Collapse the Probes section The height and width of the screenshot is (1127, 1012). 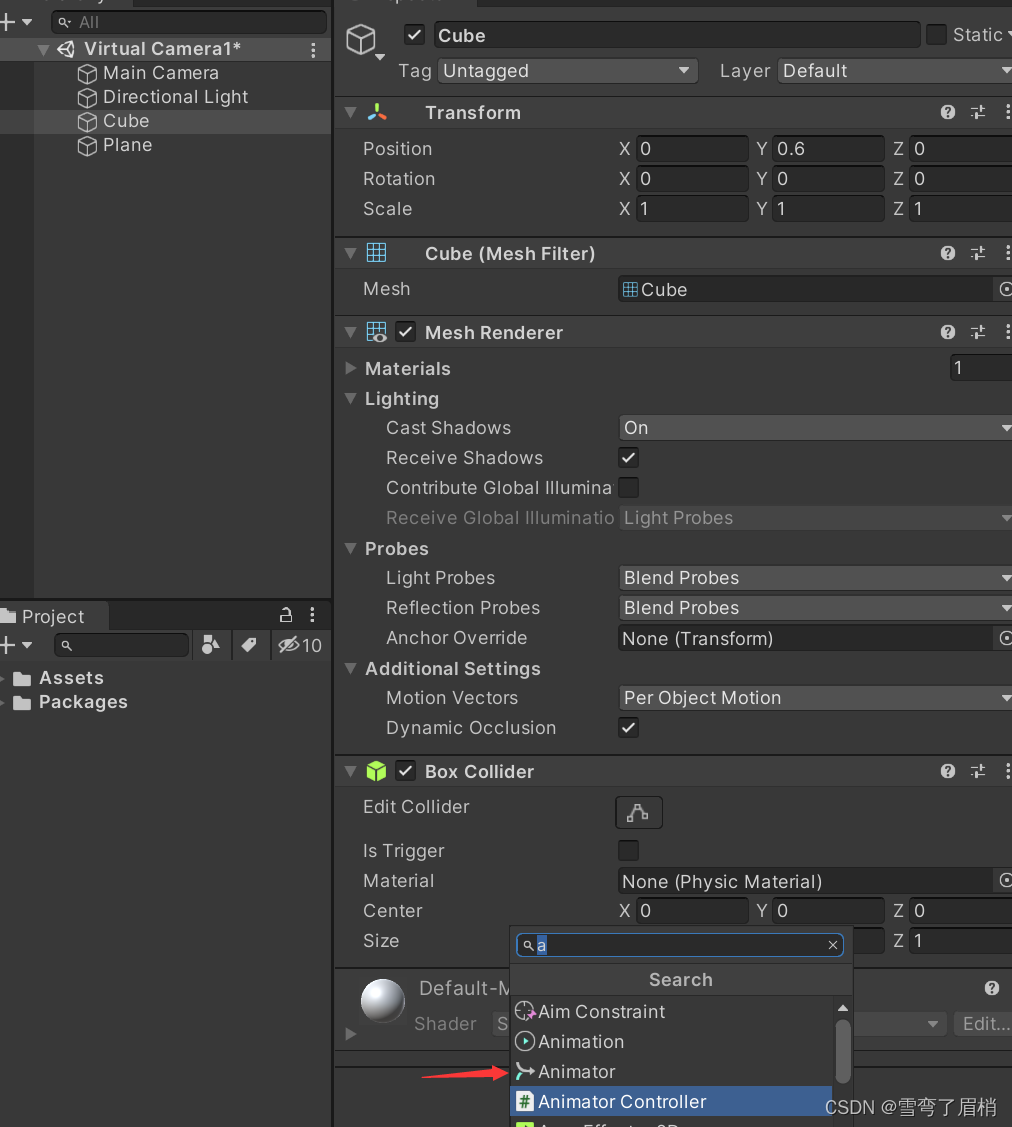tap(350, 548)
